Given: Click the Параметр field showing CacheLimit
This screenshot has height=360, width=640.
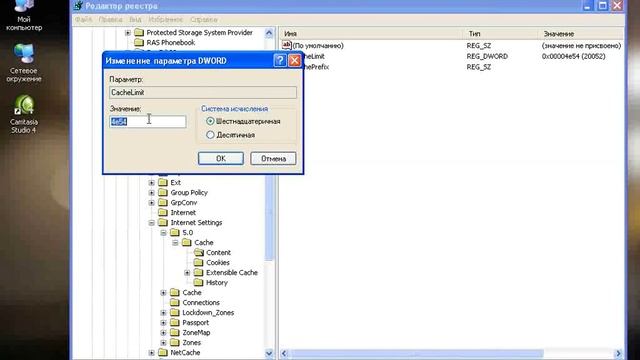Looking at the screenshot, I should (x=203, y=92).
